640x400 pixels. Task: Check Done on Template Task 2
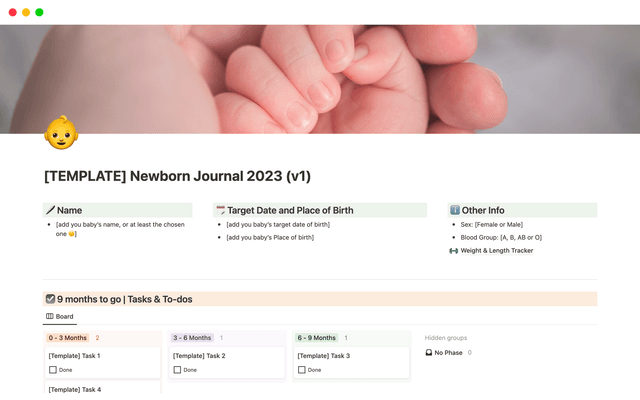(177, 370)
